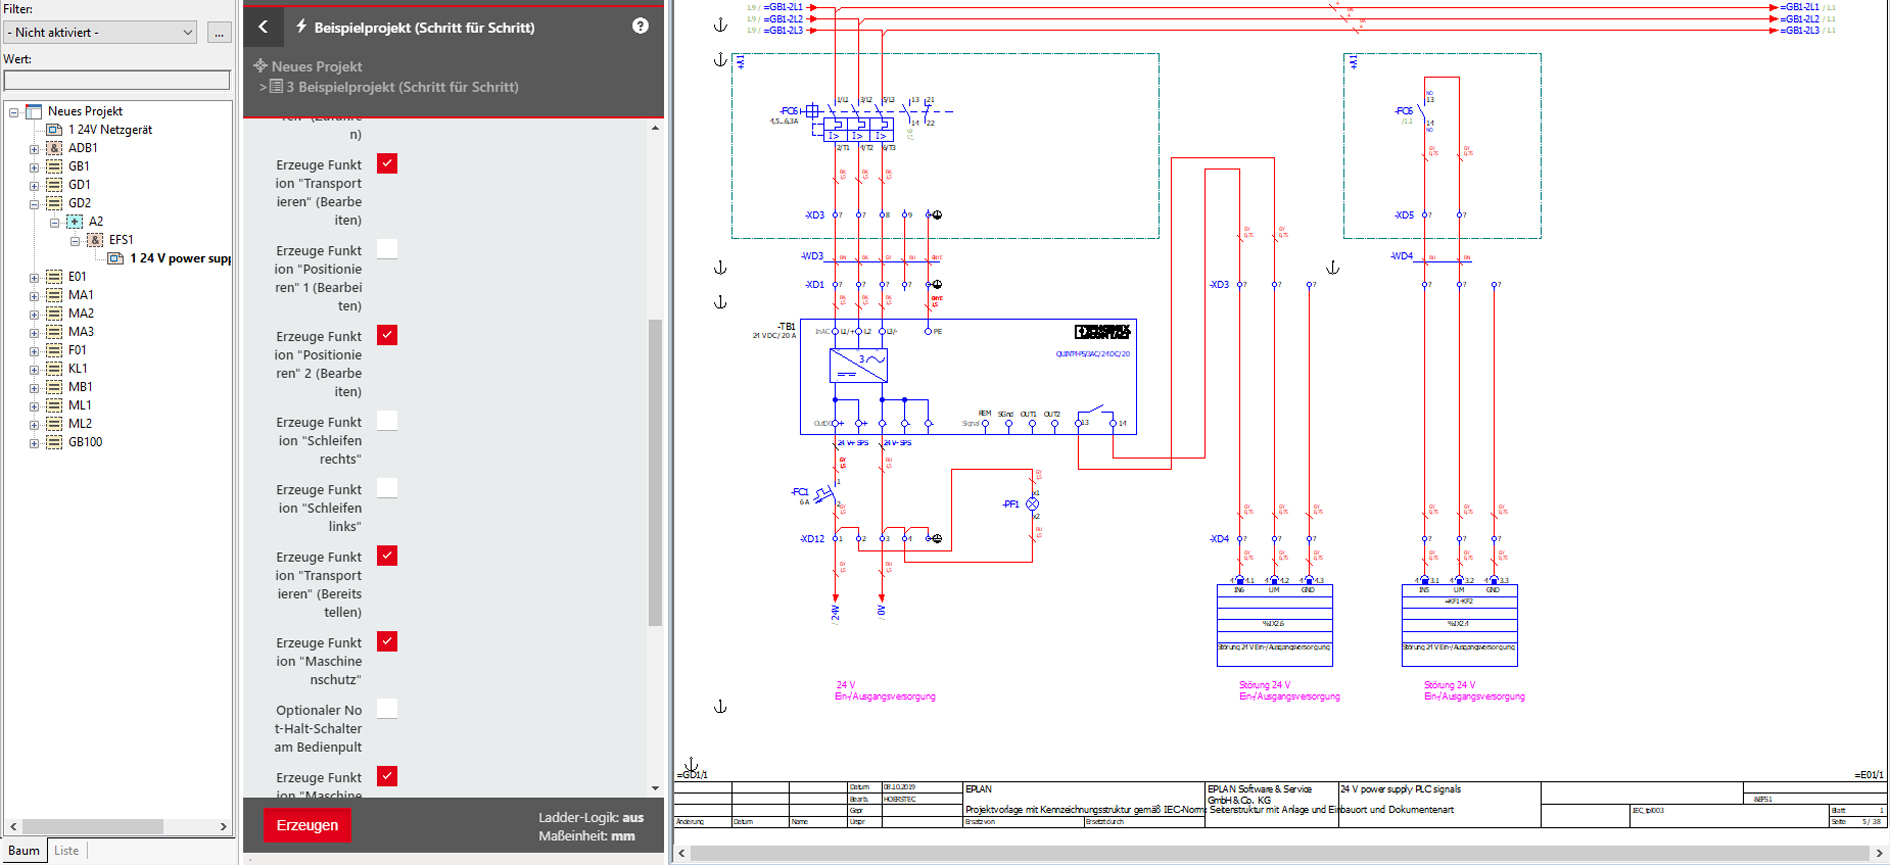Switch to the Baum tab
Viewport: 1890px width, 865px height.
(24, 851)
